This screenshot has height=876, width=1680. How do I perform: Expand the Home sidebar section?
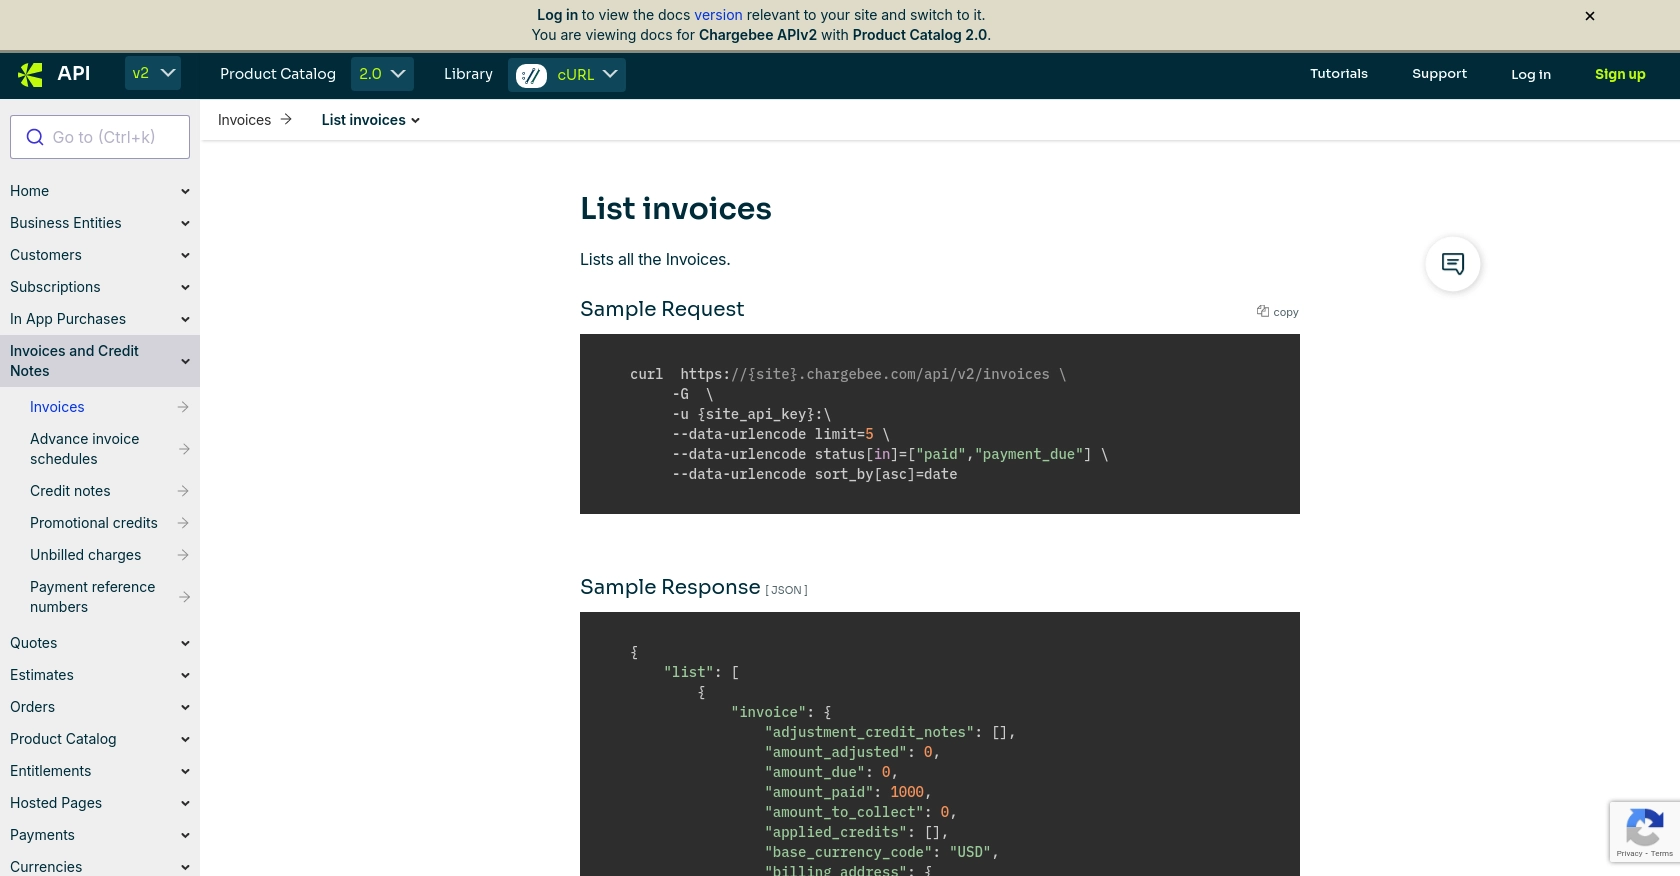pyautogui.click(x=185, y=191)
